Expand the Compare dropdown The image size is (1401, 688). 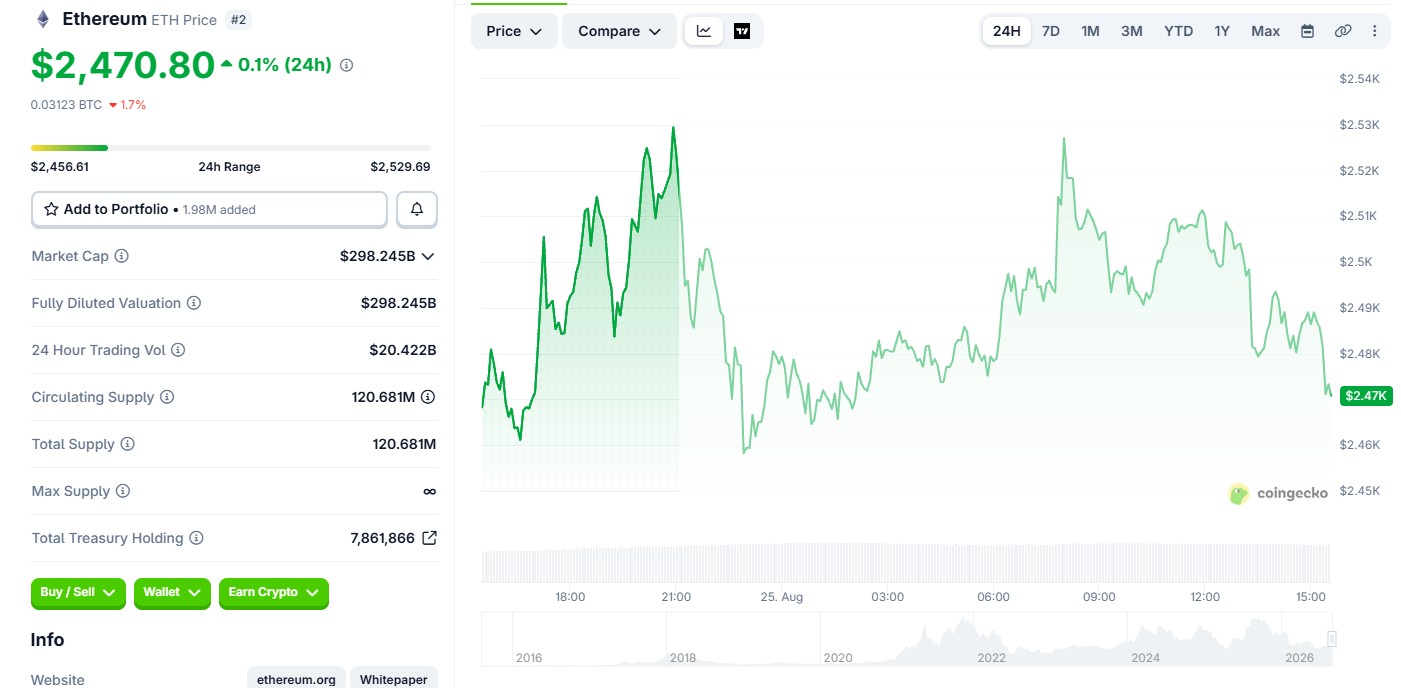[619, 31]
